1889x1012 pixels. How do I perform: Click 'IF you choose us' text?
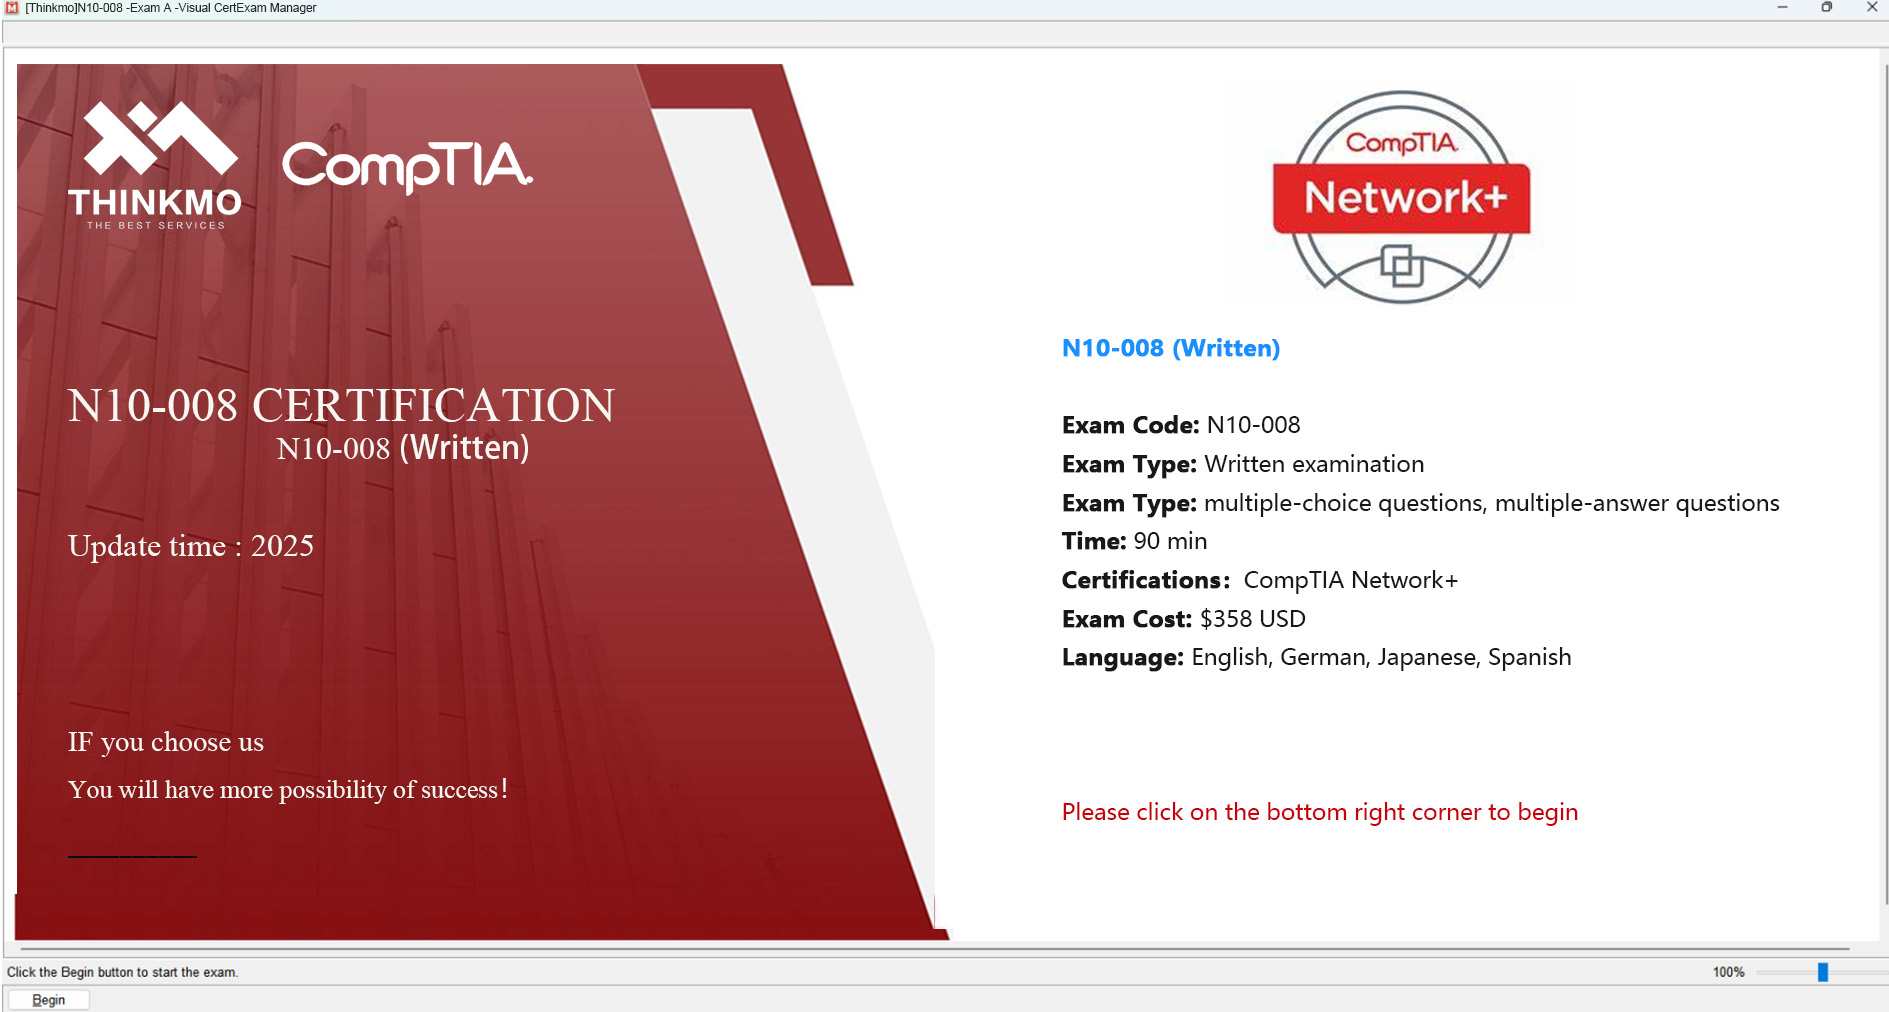tap(166, 742)
